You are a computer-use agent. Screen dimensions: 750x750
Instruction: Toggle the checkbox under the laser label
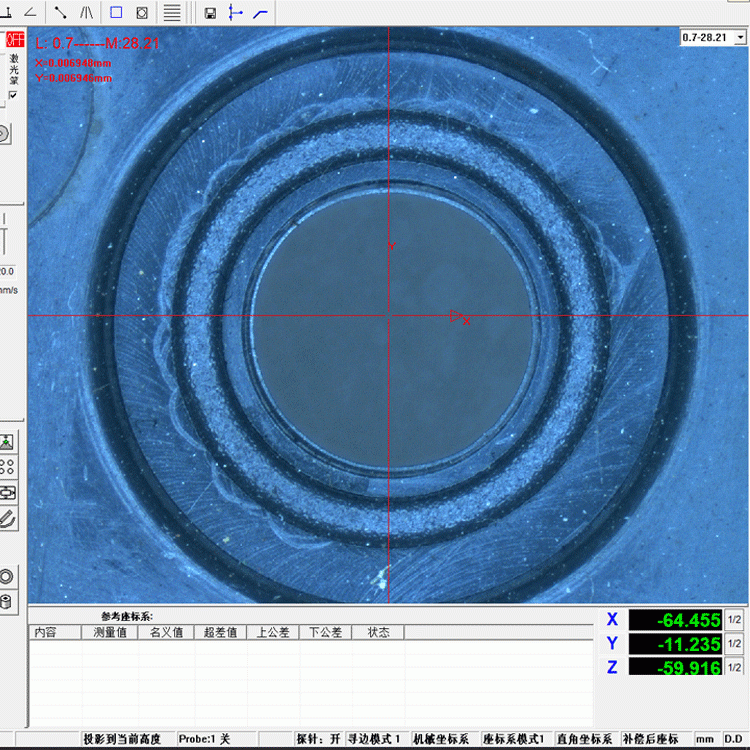[13, 95]
